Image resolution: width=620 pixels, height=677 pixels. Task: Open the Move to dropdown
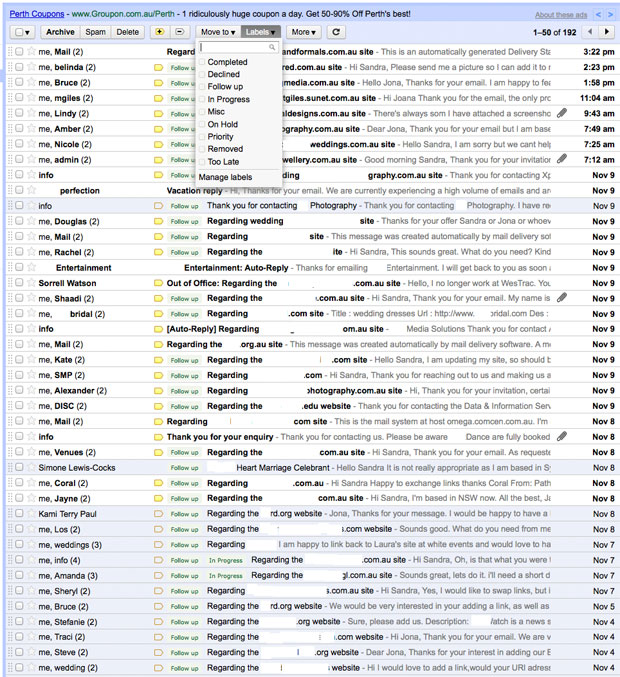pos(218,32)
